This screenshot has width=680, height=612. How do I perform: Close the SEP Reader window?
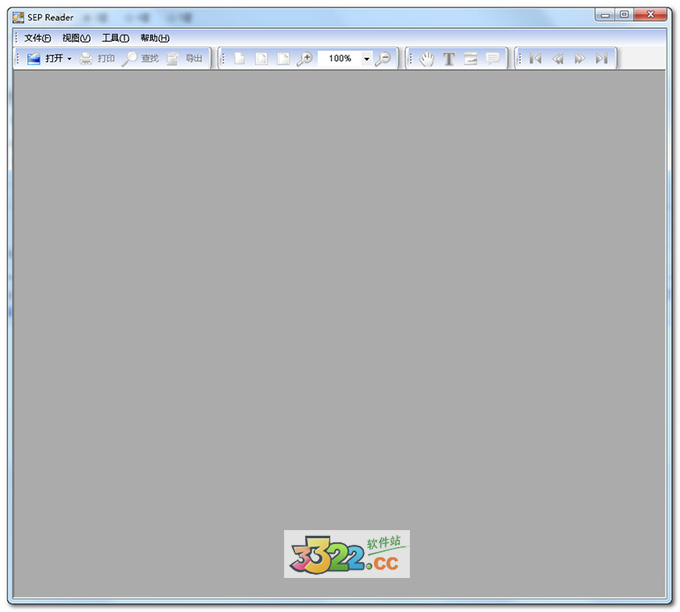pyautogui.click(x=650, y=15)
